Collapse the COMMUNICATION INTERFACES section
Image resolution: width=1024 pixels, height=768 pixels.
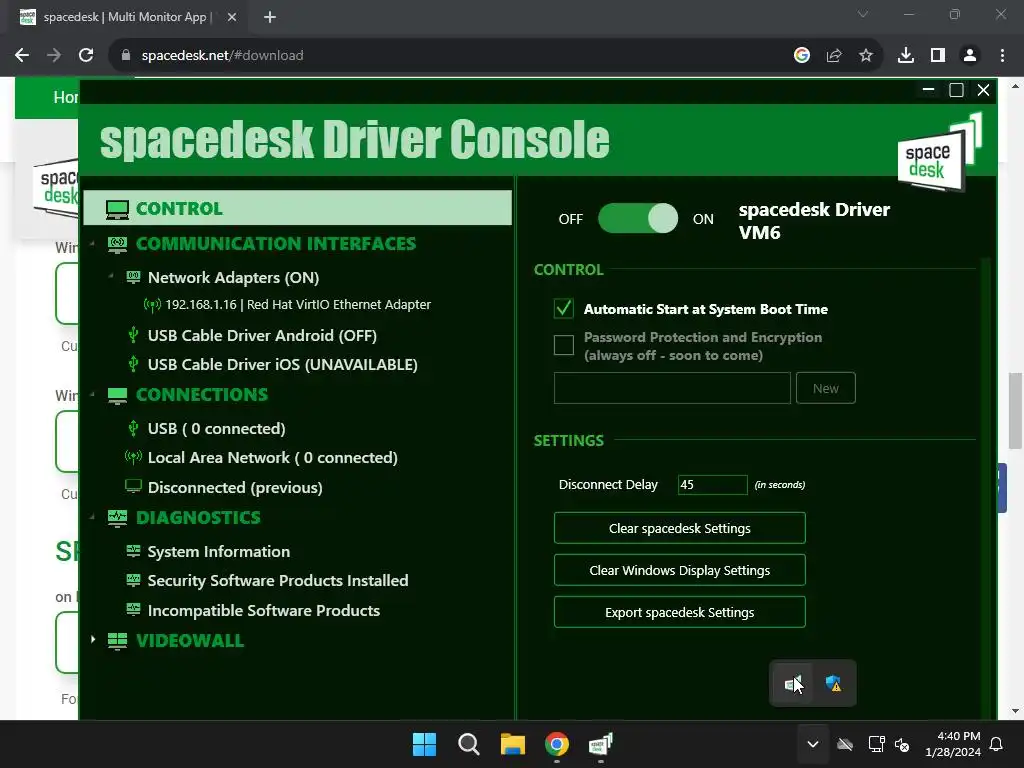[x=92, y=244]
